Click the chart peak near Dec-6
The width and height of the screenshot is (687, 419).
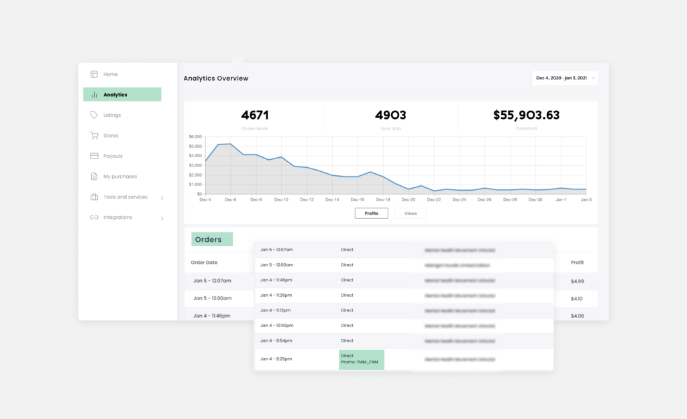[x=230, y=144]
